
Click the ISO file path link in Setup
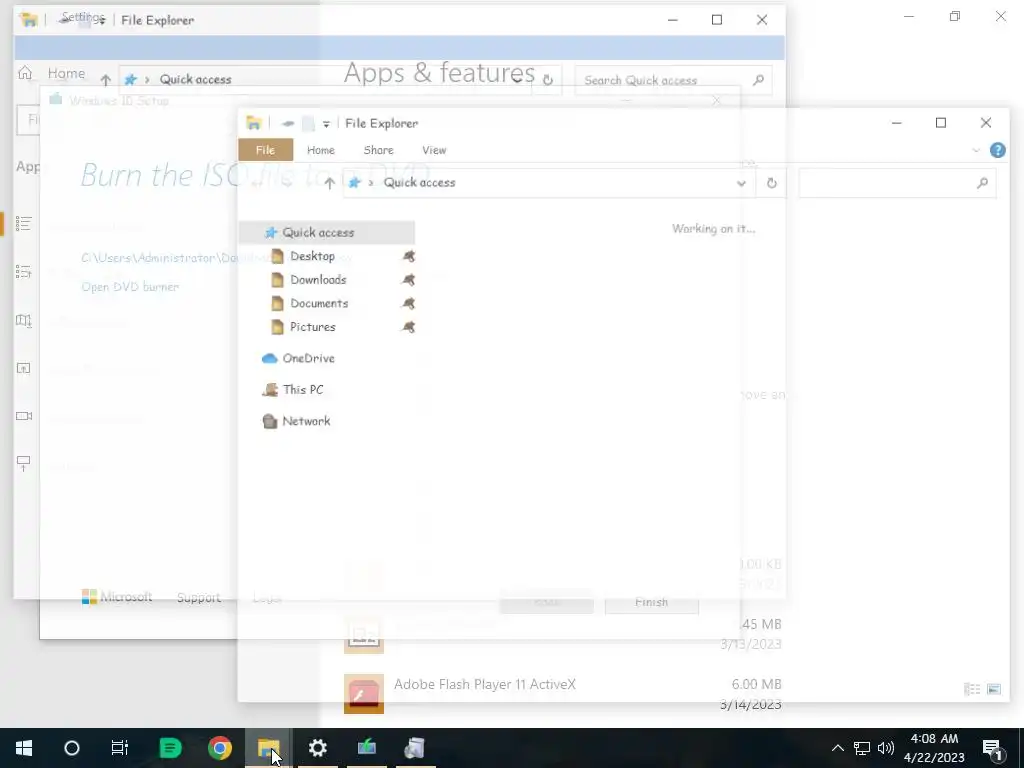216,258
